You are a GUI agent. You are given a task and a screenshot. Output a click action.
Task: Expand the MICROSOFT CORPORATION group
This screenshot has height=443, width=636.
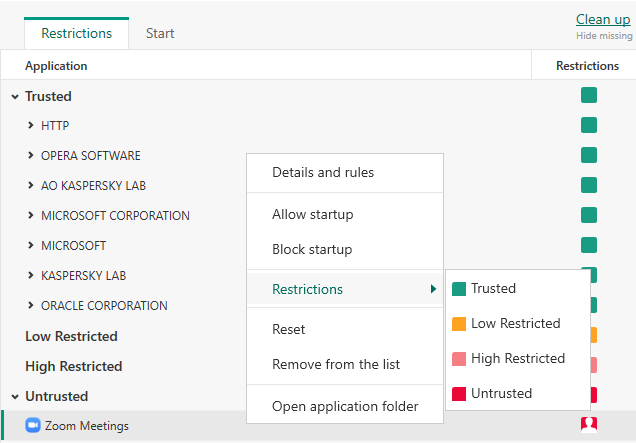pos(30,215)
